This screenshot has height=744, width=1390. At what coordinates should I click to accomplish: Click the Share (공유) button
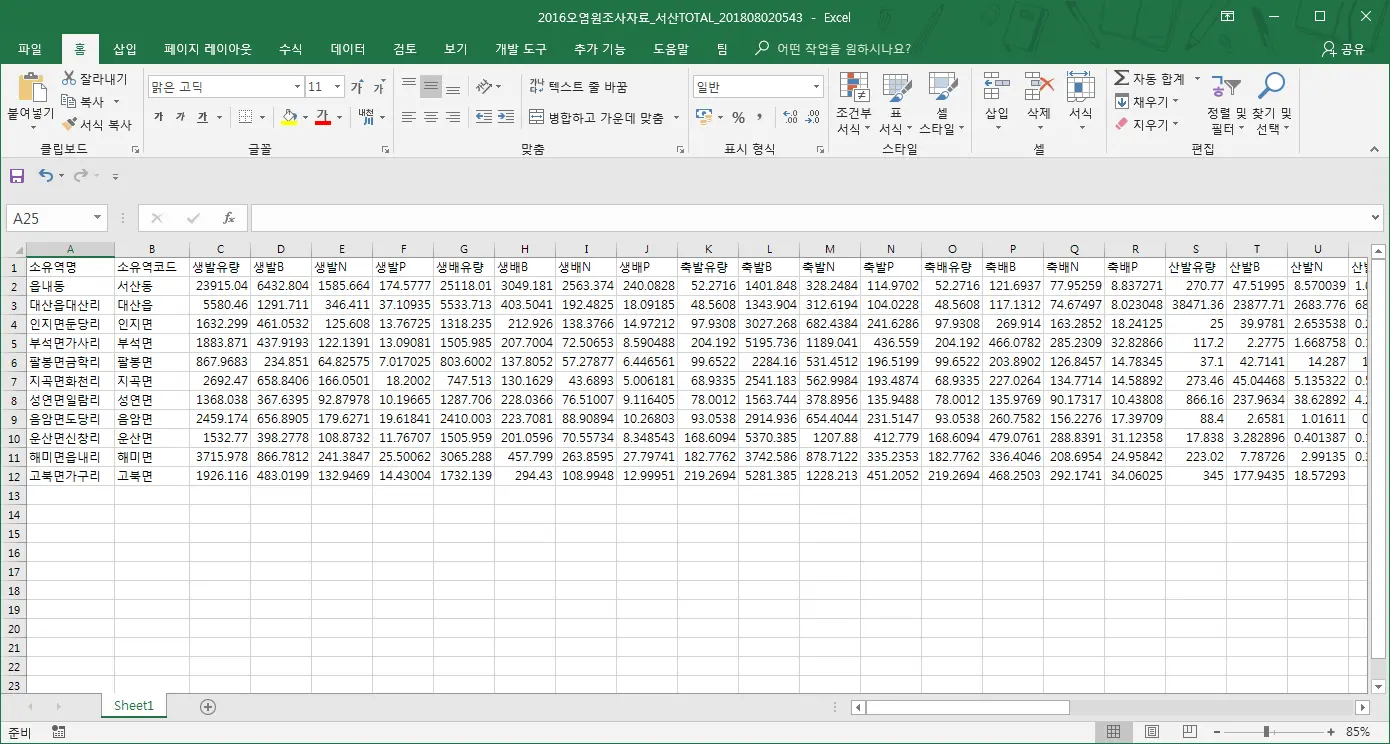tap(1344, 49)
